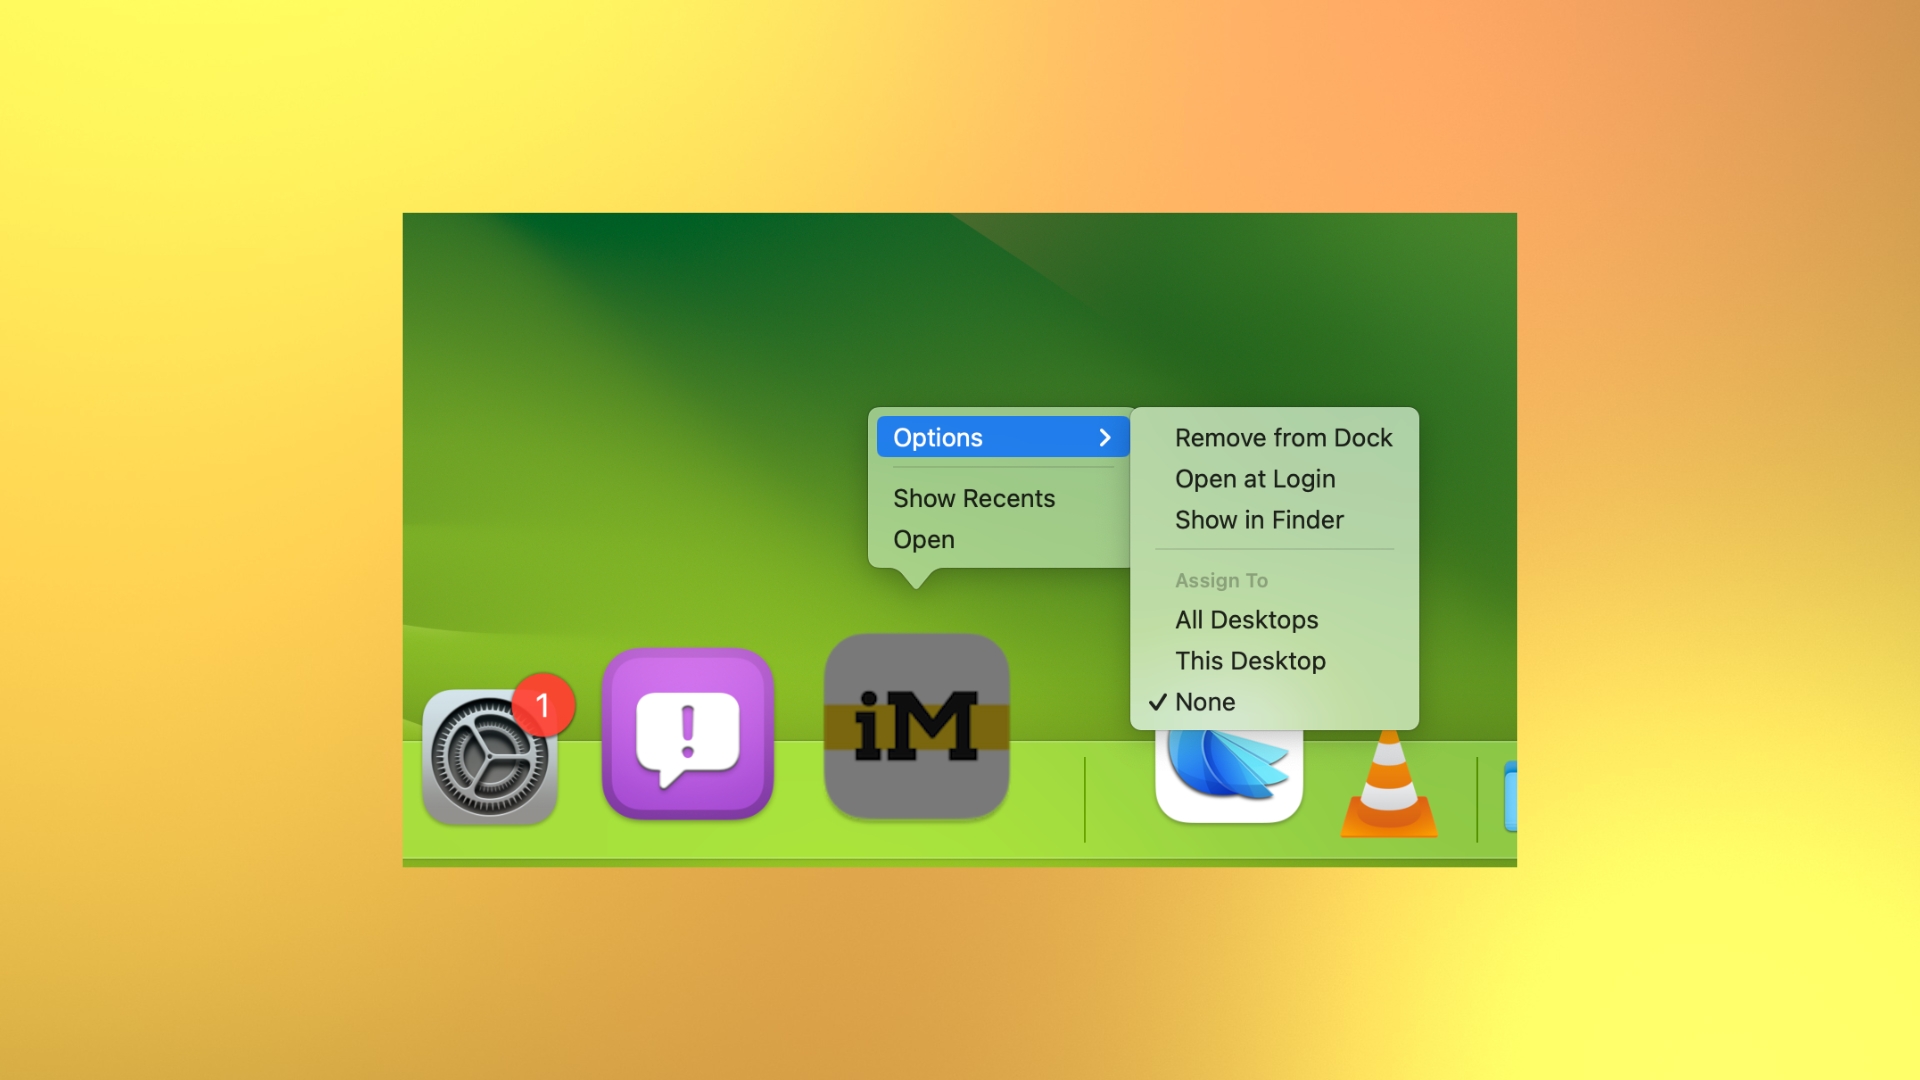Screen dimensions: 1920x1080
Task: Expand the Options submenu
Action: (x=1003, y=437)
